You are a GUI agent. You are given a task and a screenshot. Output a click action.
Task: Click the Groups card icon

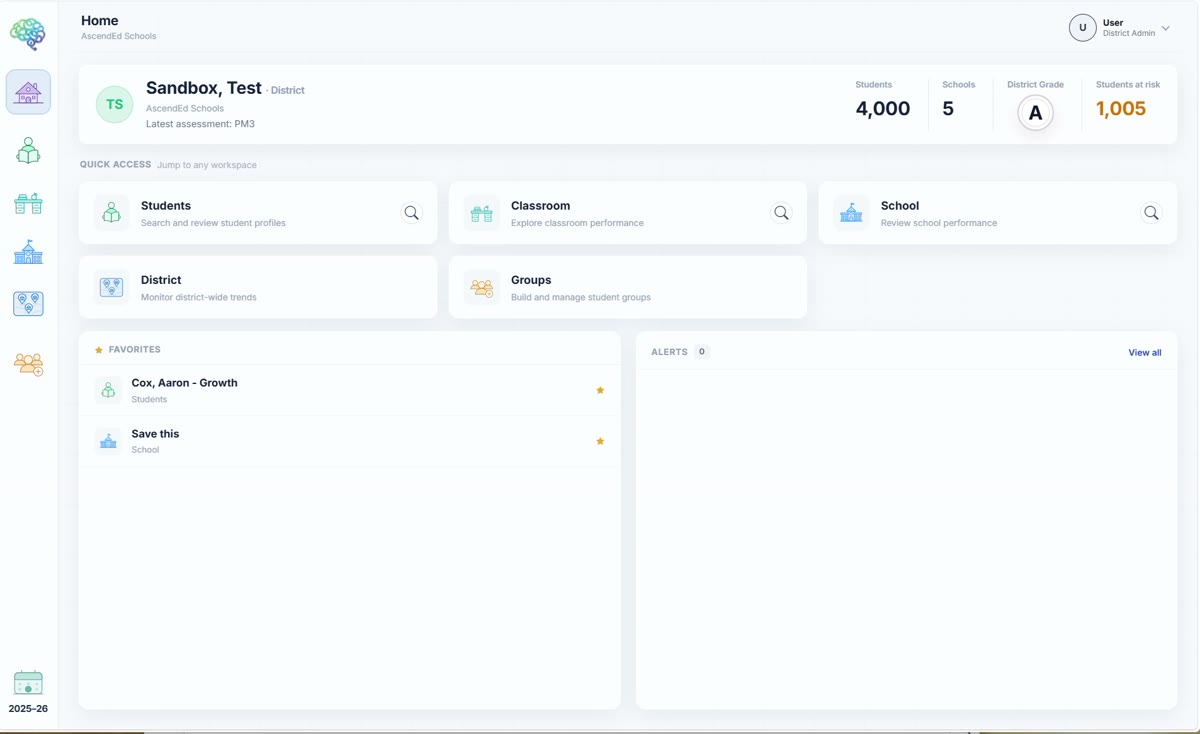[x=482, y=288]
